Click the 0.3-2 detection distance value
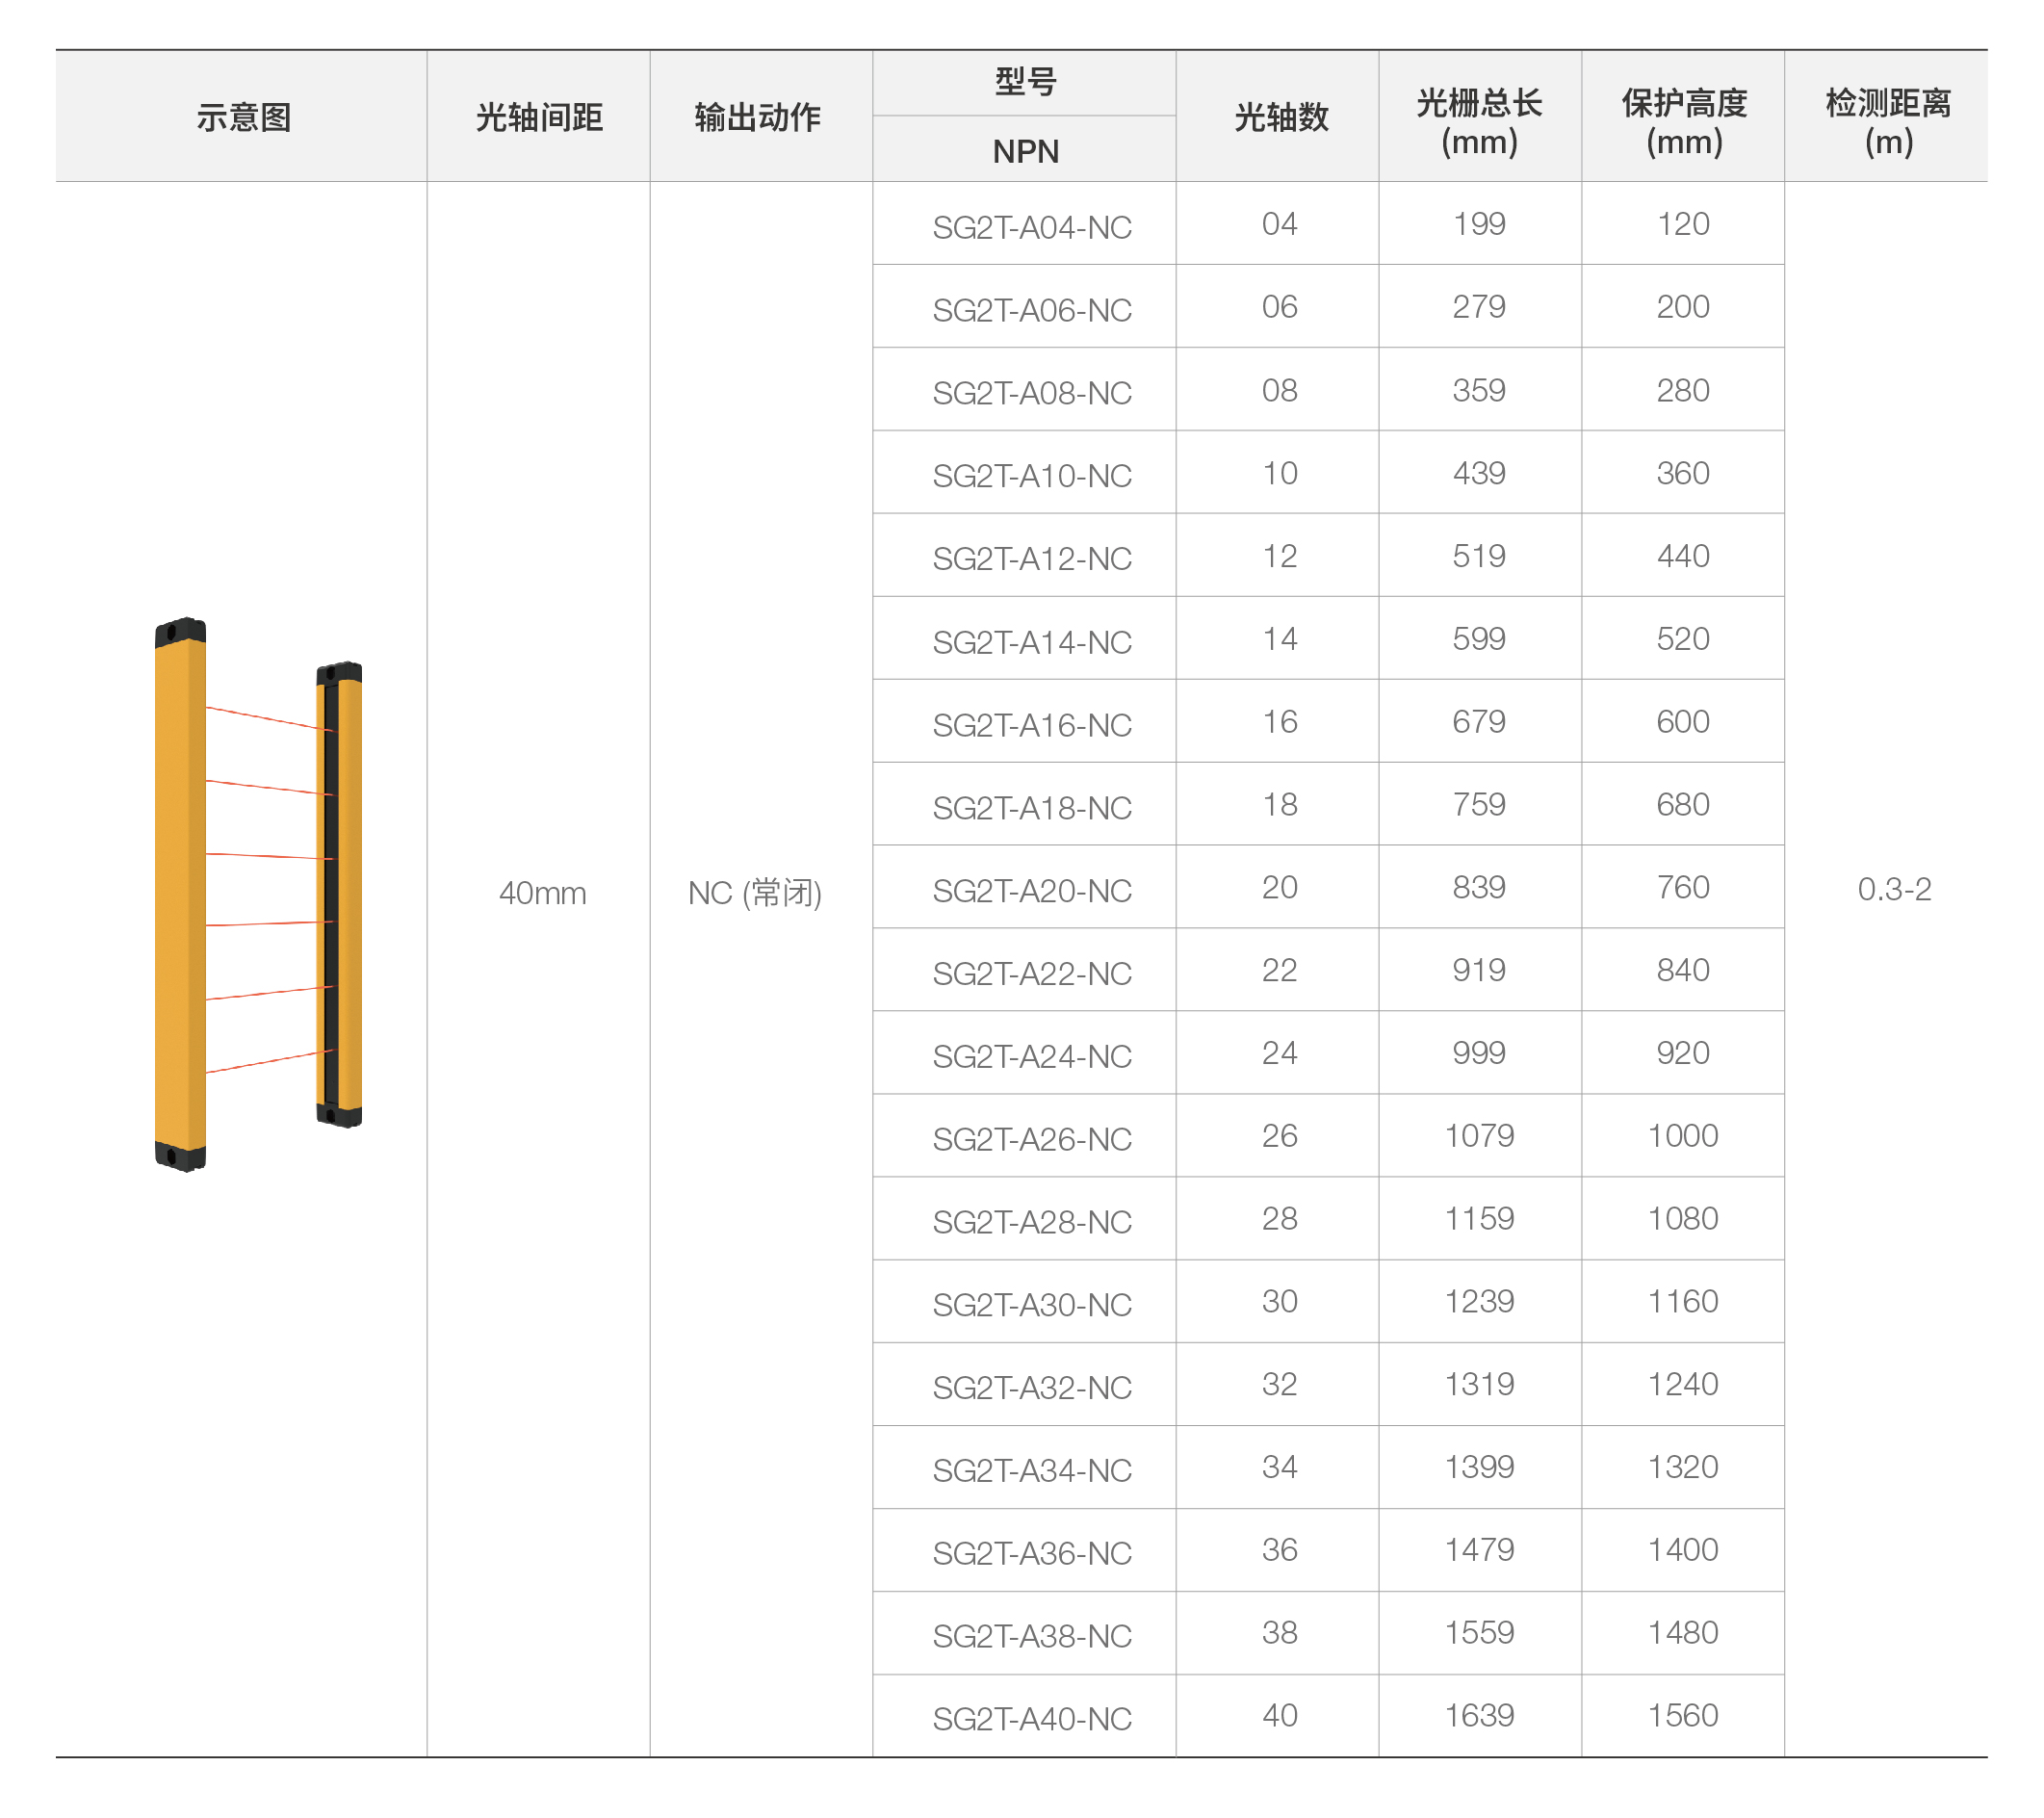Image resolution: width=2044 pixels, height=1818 pixels. pos(1894,888)
